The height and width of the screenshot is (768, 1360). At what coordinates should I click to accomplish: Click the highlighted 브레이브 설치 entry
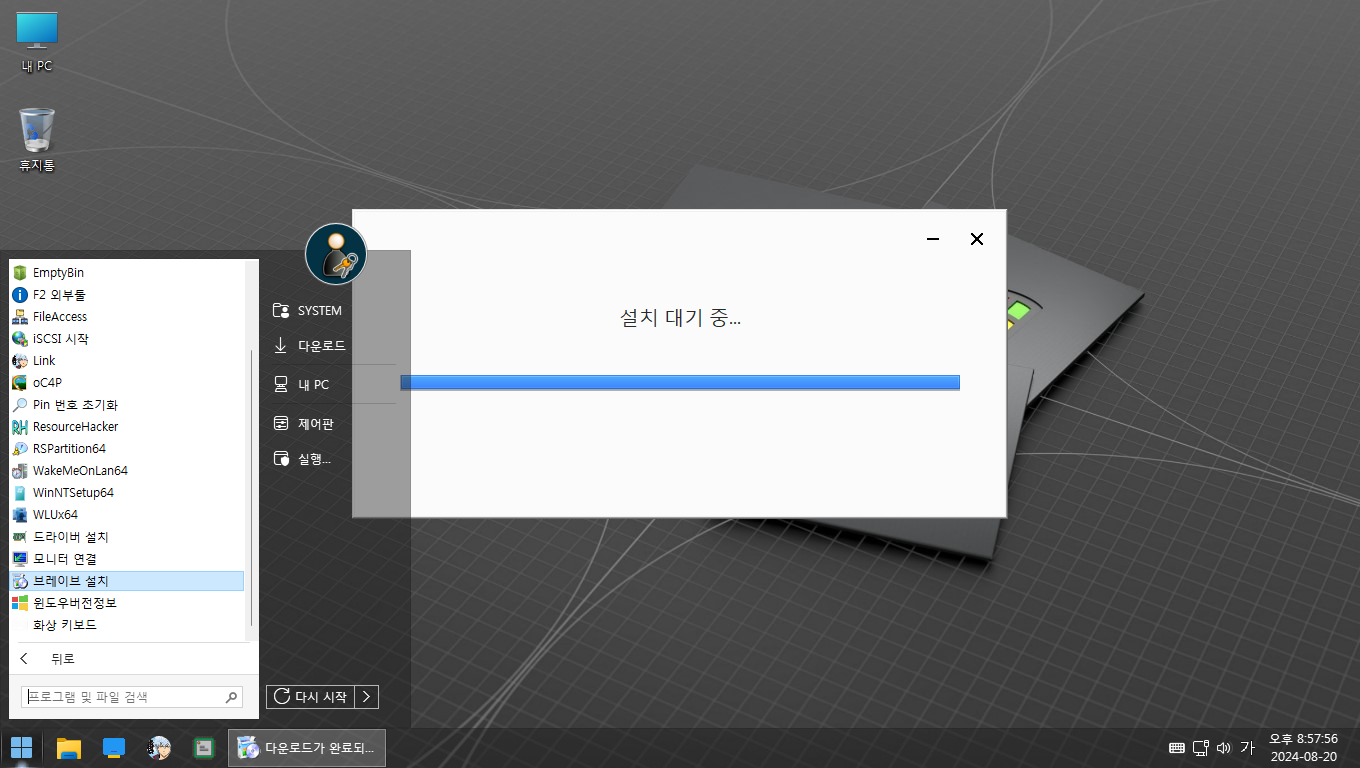point(127,580)
